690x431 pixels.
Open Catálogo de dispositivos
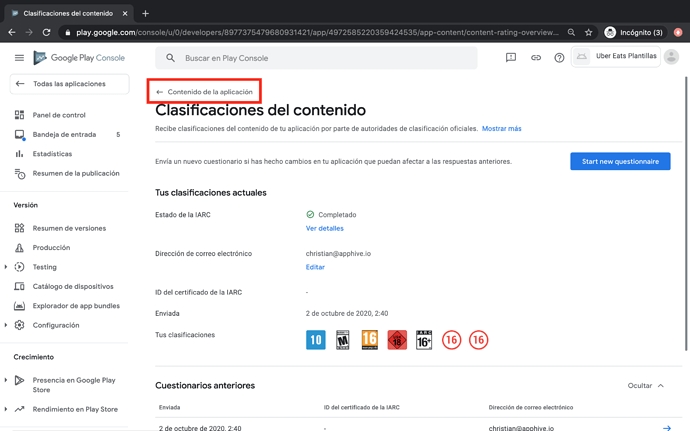coord(73,286)
